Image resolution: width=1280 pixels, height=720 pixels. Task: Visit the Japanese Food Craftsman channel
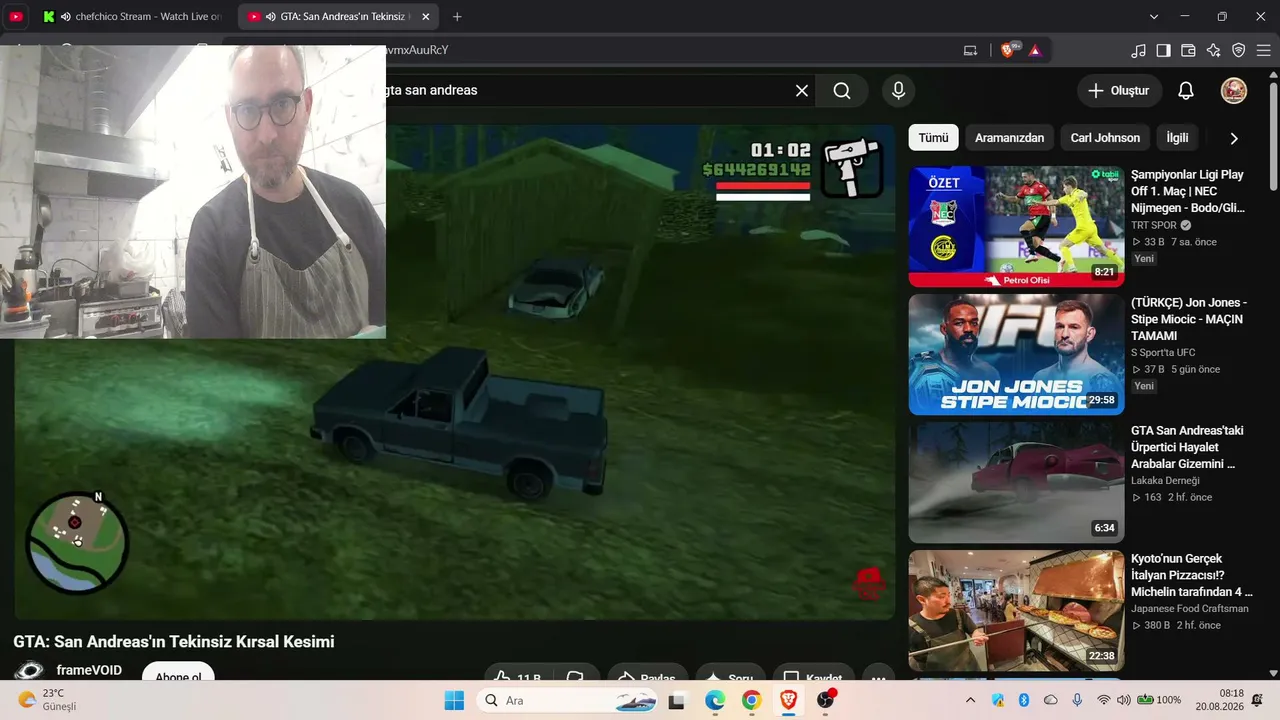click(1190, 609)
